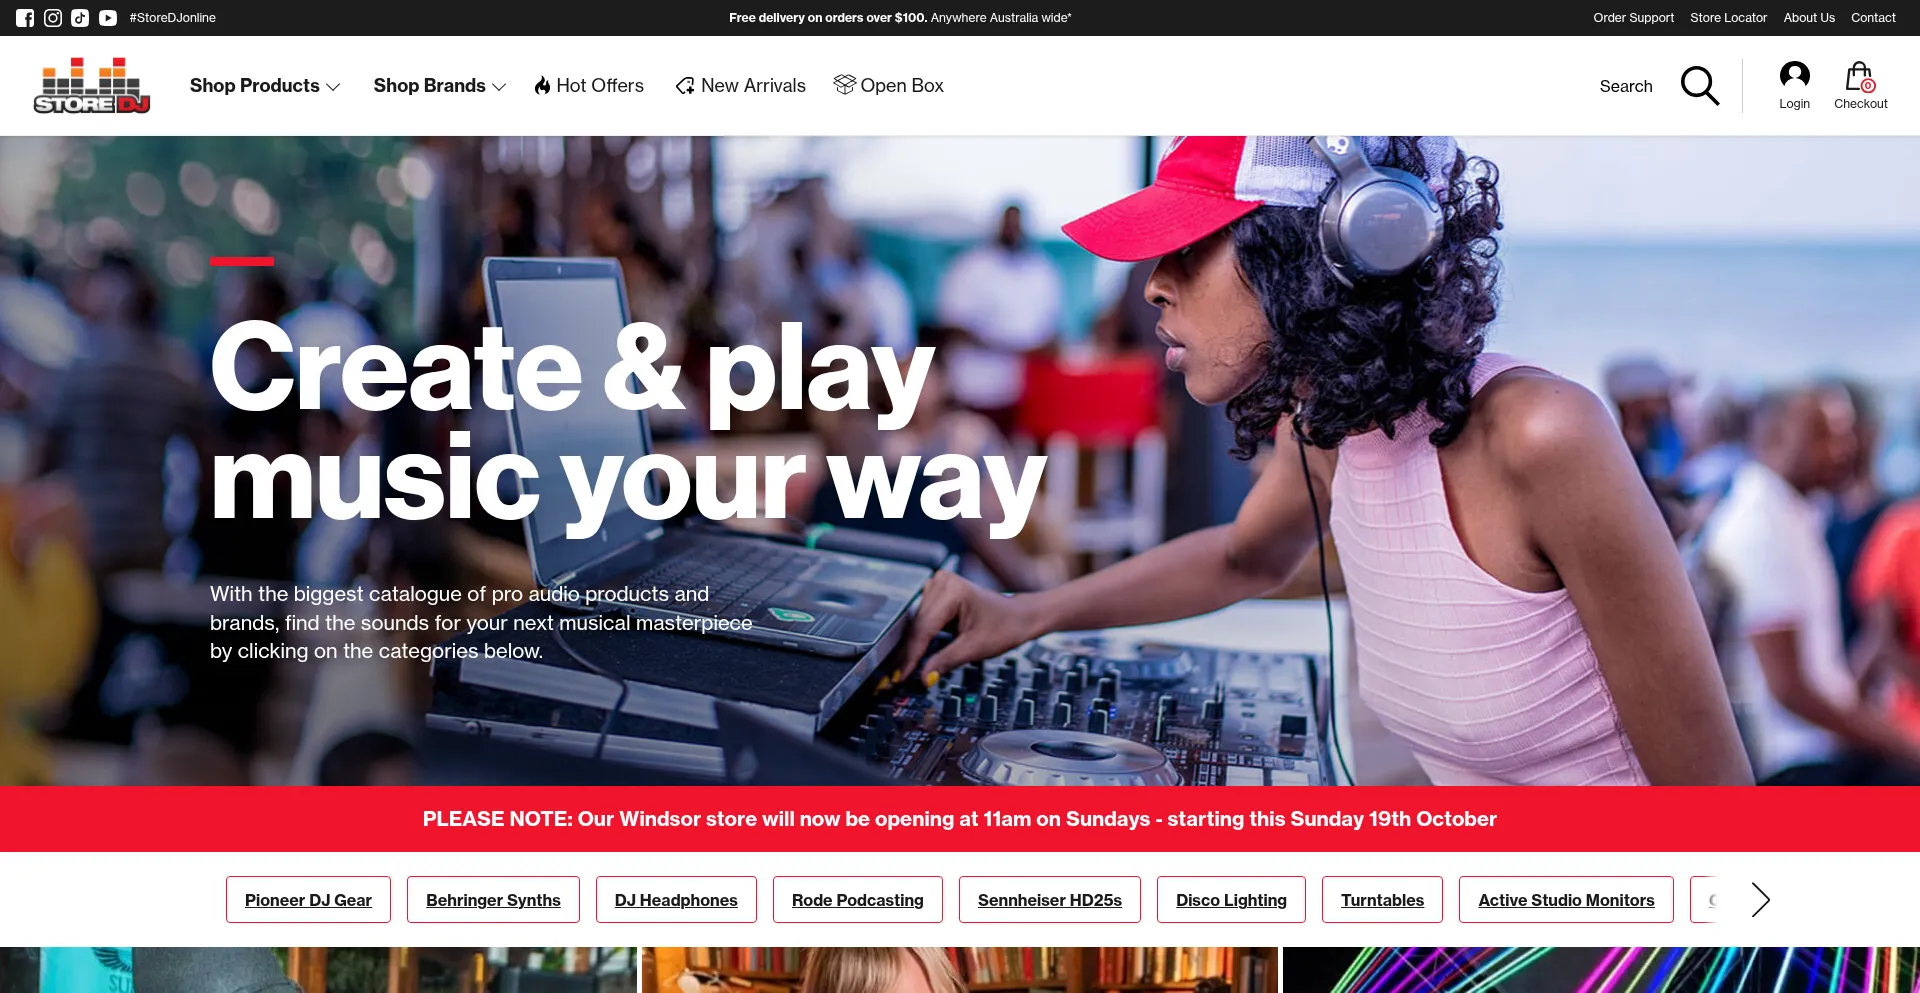Select the Rode Podcasting category chip
Image resolution: width=1920 pixels, height=993 pixels.
pos(858,900)
